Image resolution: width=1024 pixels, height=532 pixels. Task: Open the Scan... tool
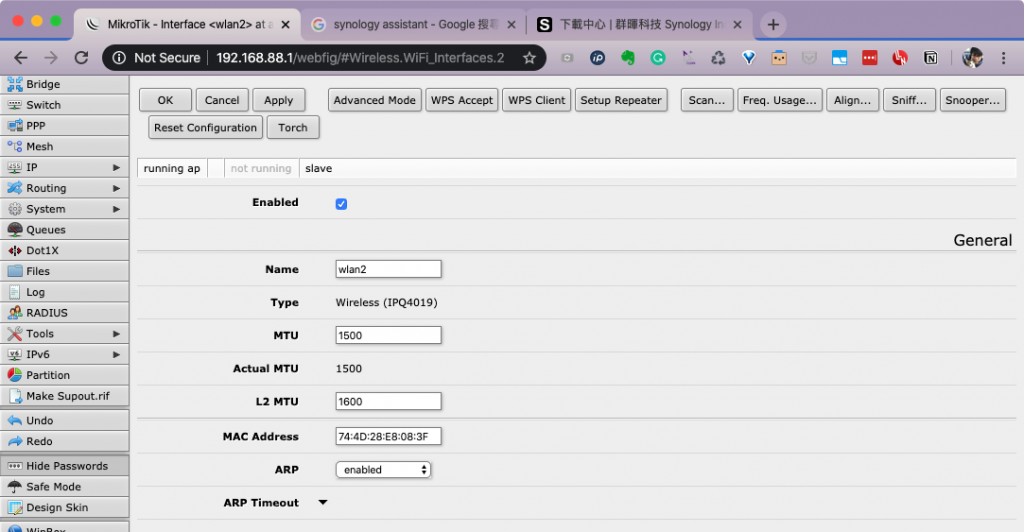(x=707, y=100)
